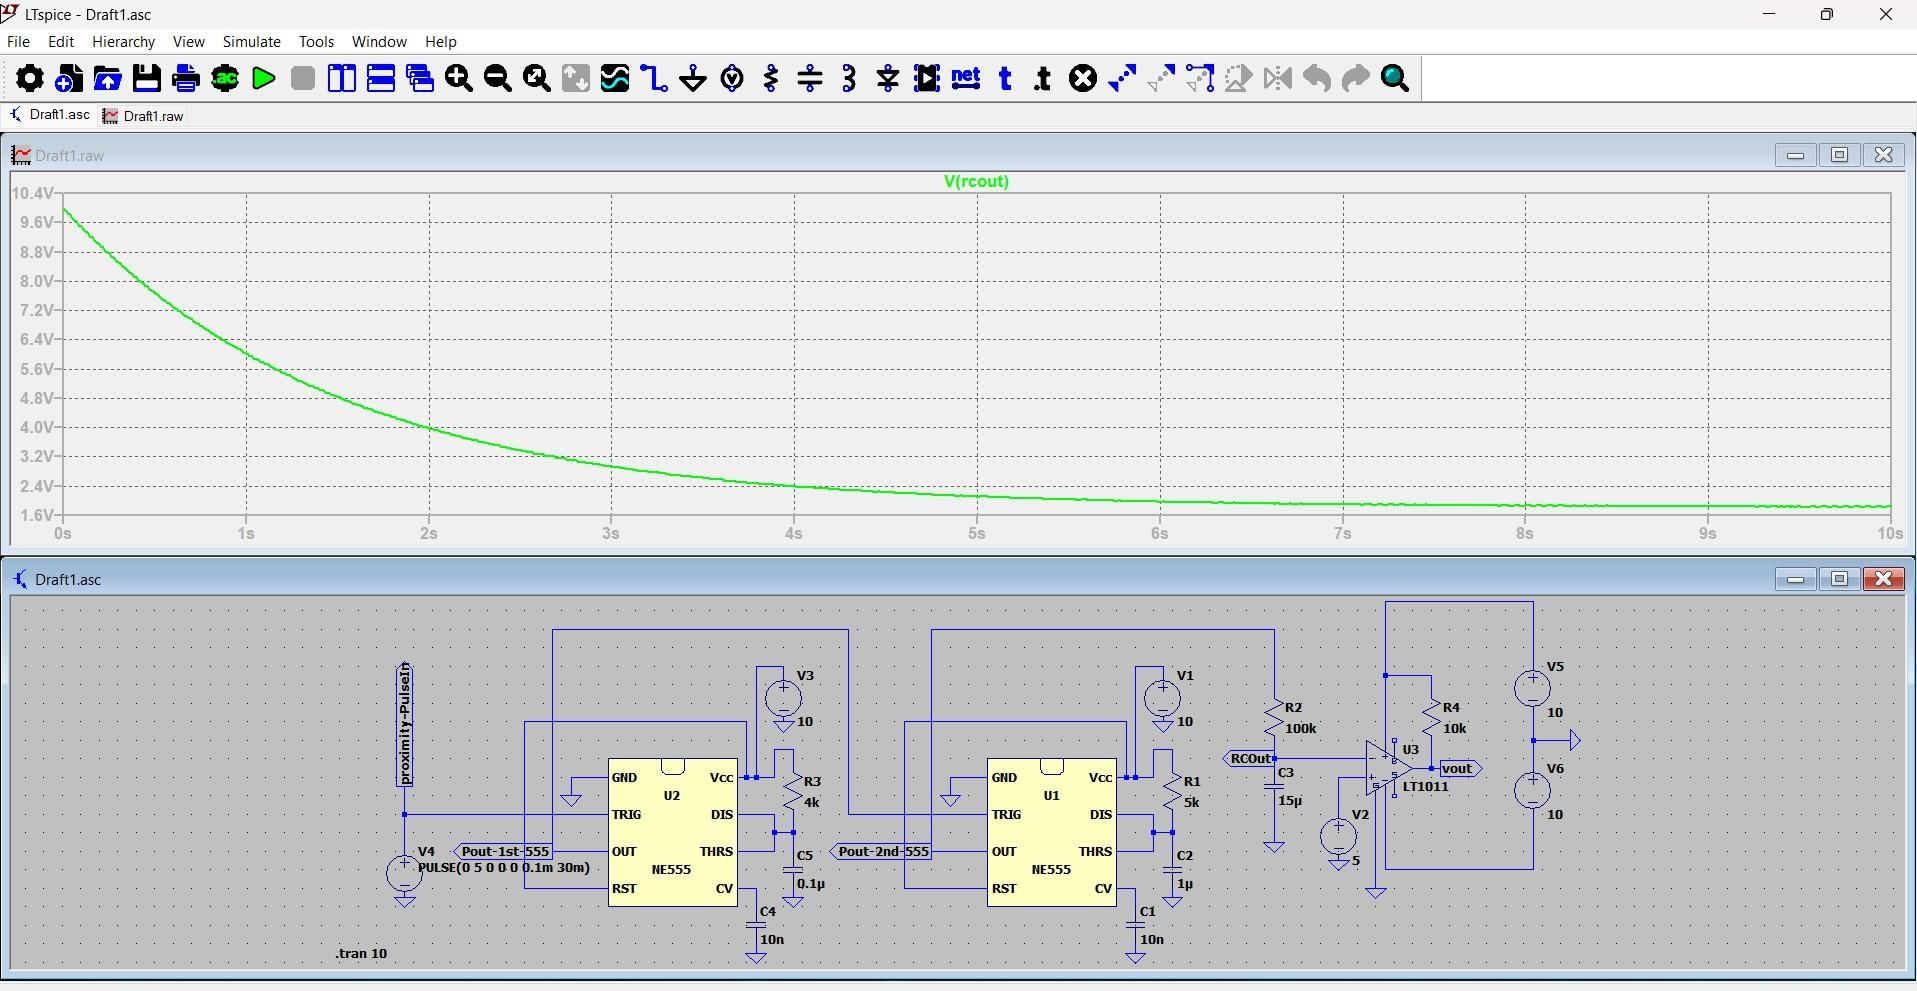This screenshot has height=991, width=1917.
Task: Zoom out with the magnifier minus icon
Action: pyautogui.click(x=498, y=78)
